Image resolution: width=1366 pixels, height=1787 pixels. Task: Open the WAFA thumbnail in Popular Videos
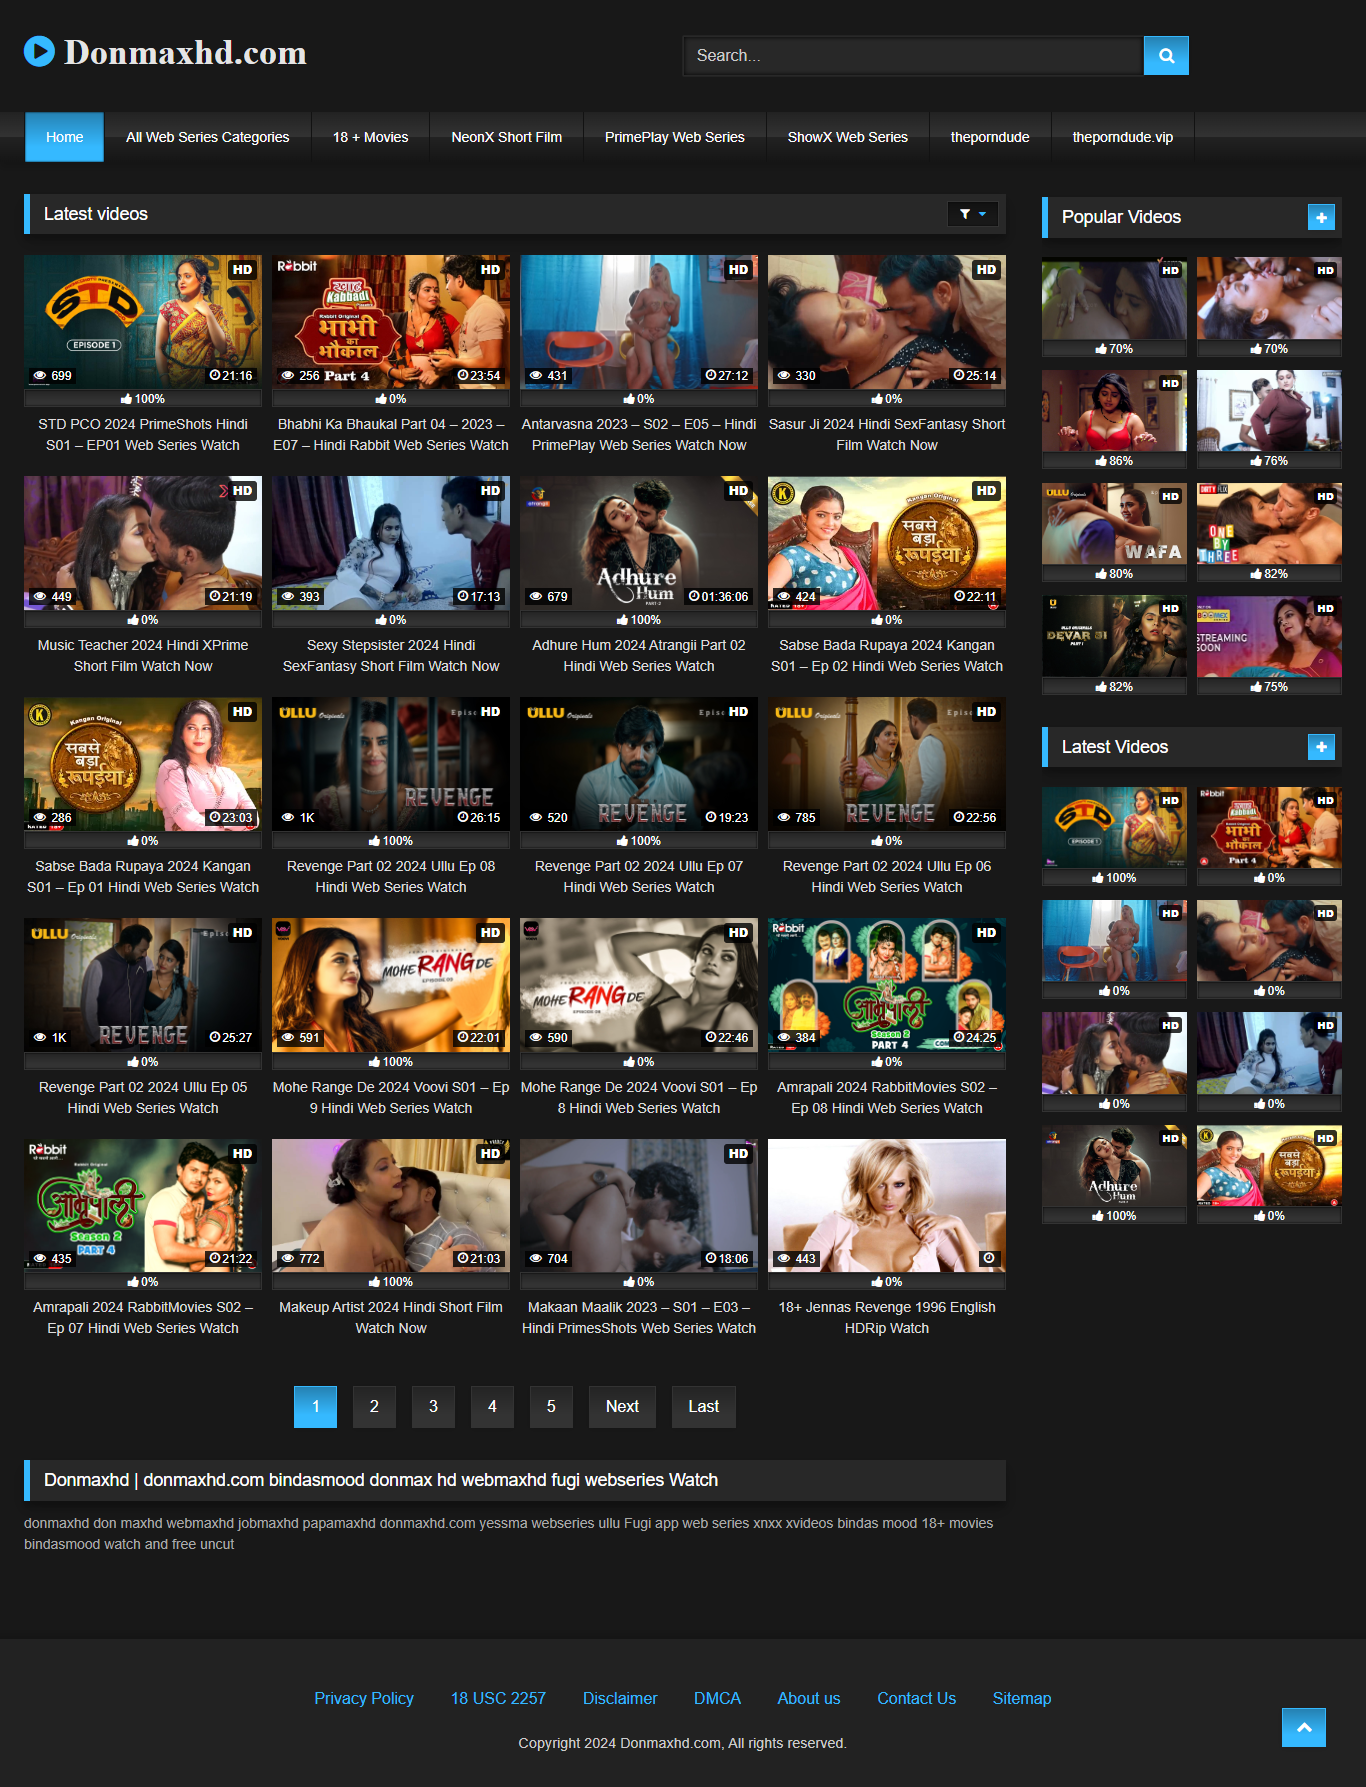(x=1114, y=524)
